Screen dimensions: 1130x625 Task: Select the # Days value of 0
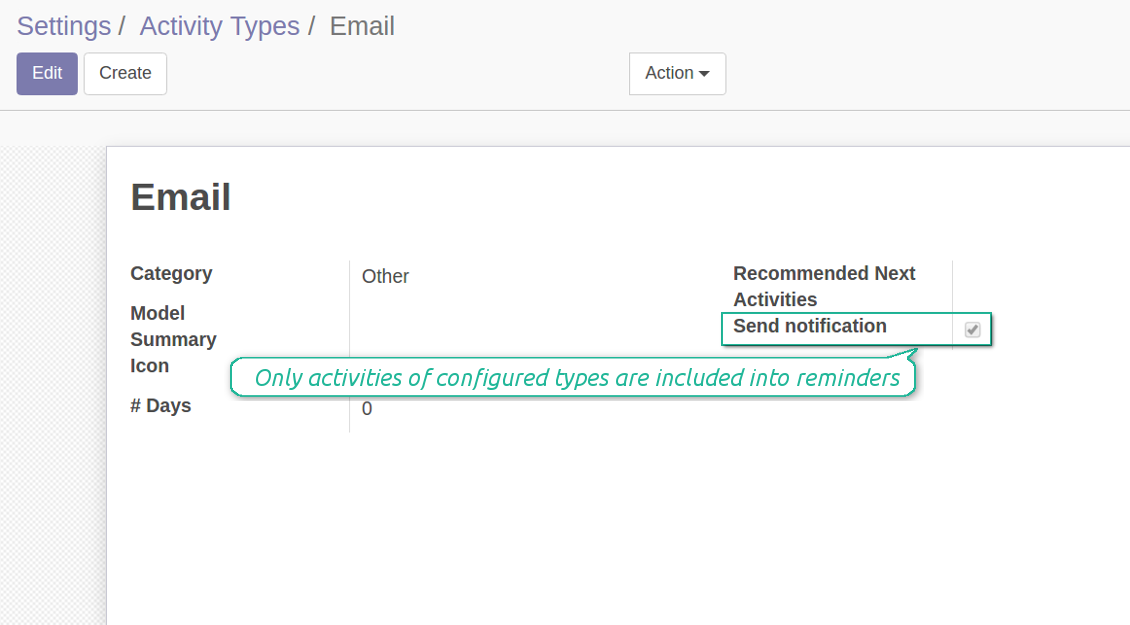tap(366, 408)
